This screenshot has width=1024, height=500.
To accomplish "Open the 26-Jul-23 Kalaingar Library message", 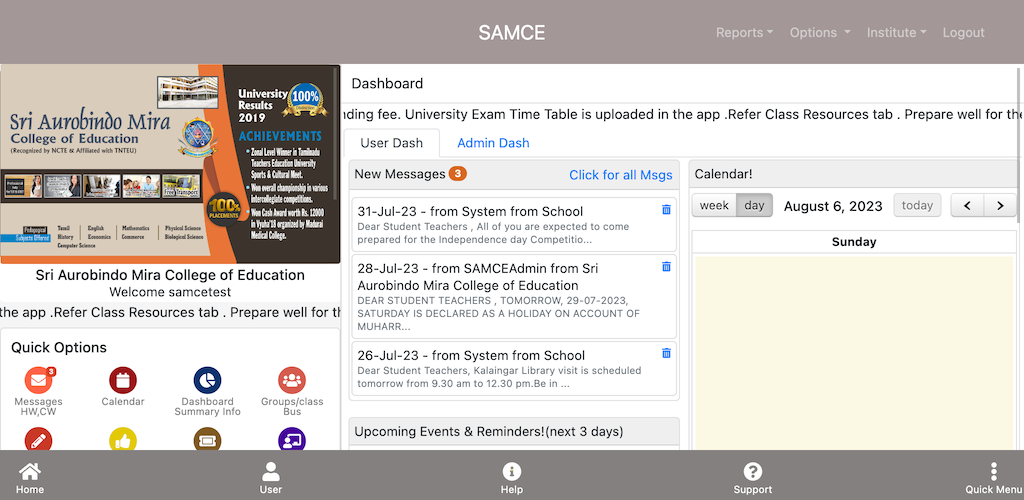I will [514, 368].
